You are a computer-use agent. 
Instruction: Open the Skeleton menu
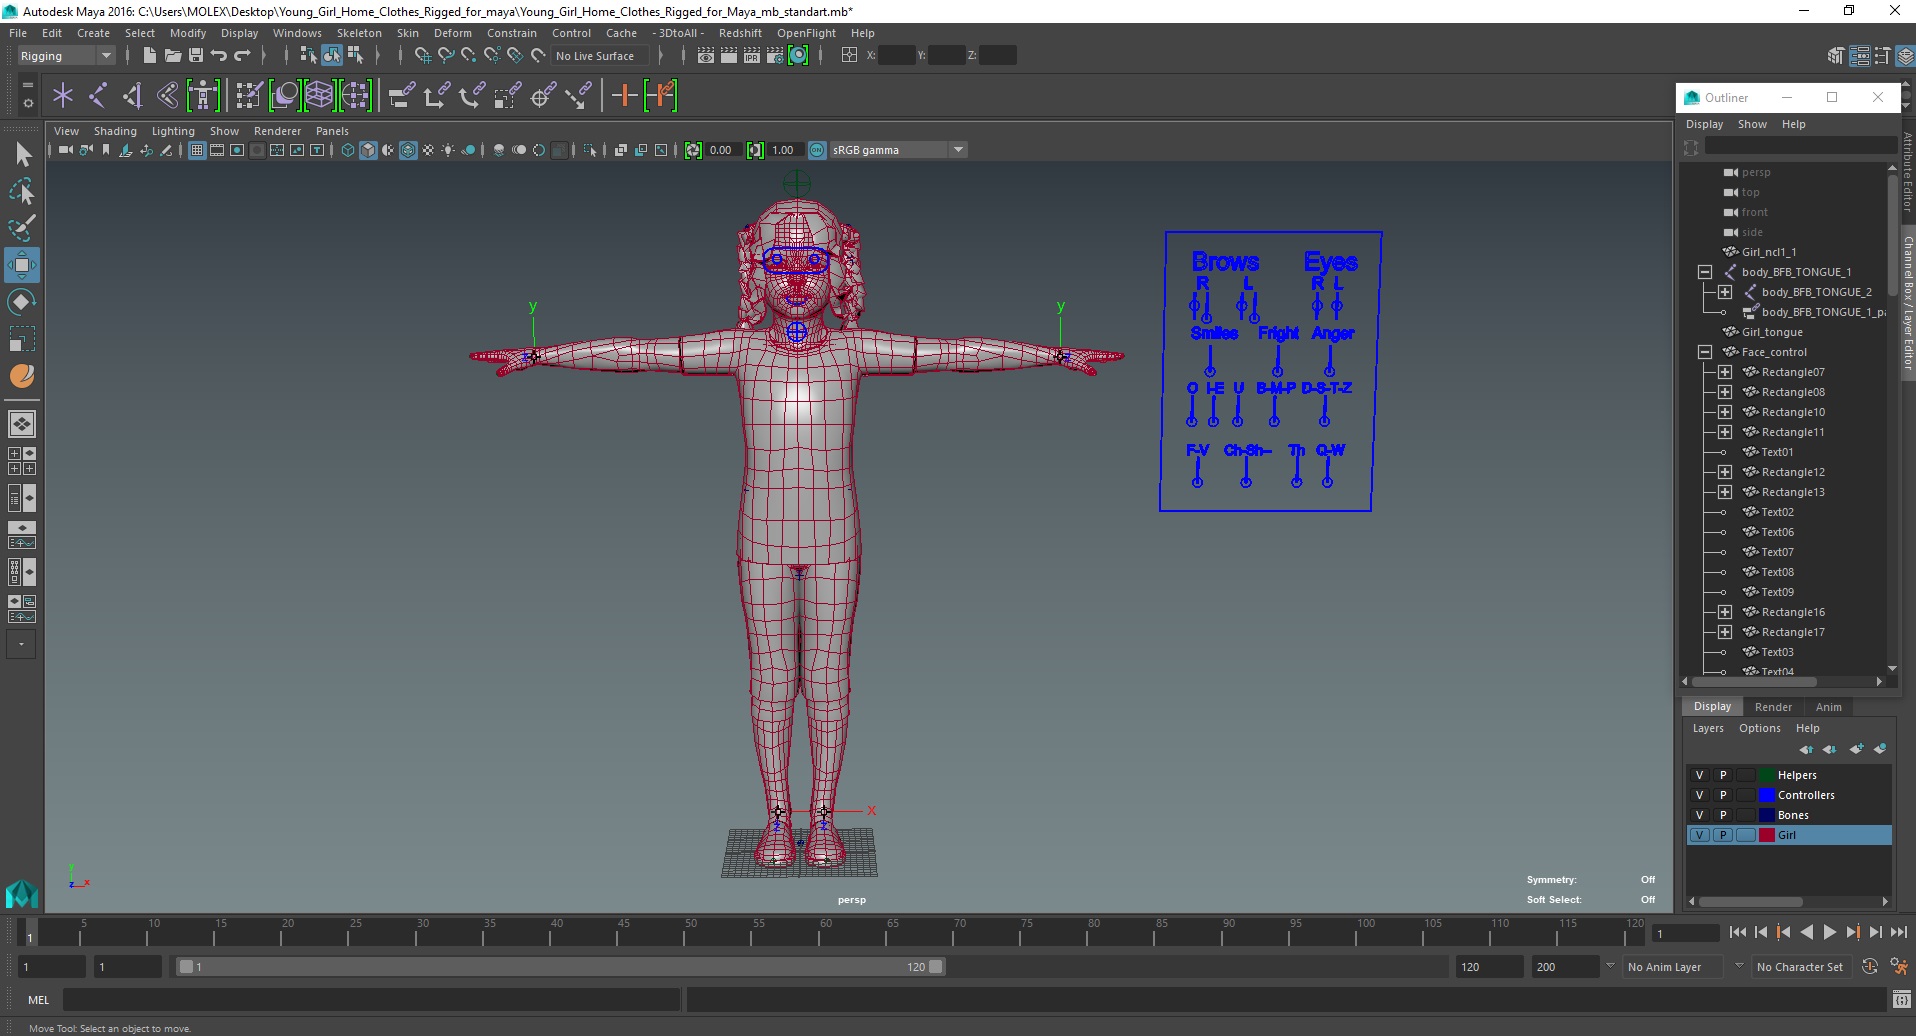(x=359, y=33)
